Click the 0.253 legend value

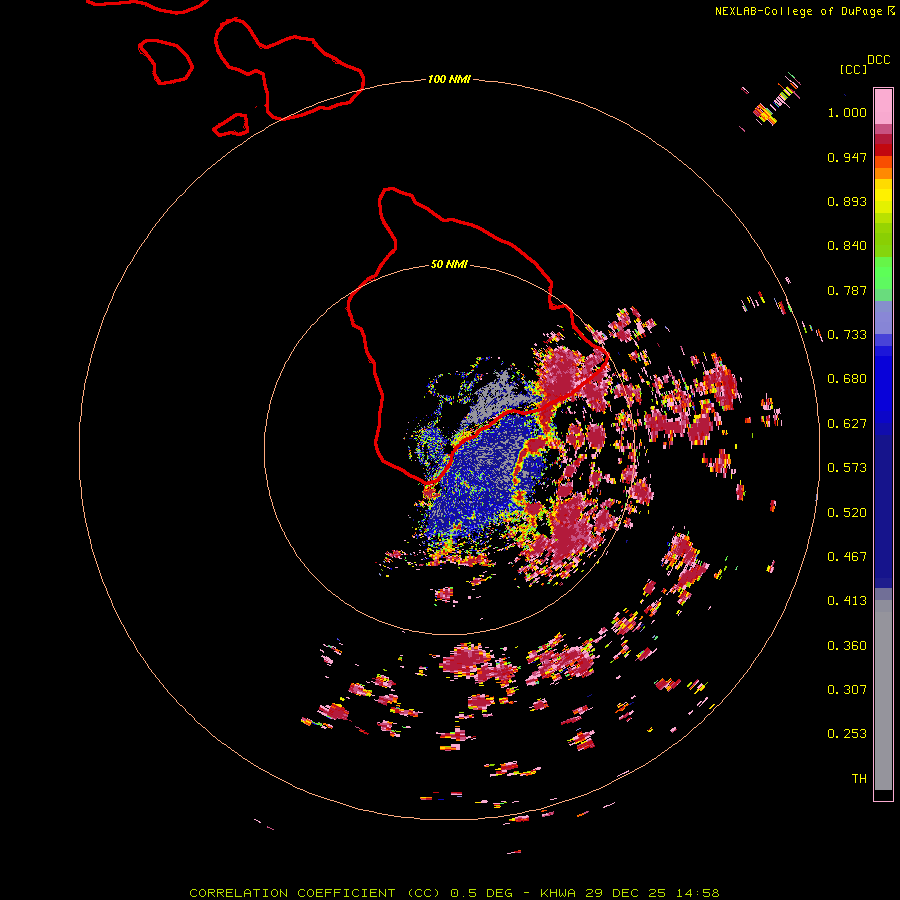pos(847,734)
